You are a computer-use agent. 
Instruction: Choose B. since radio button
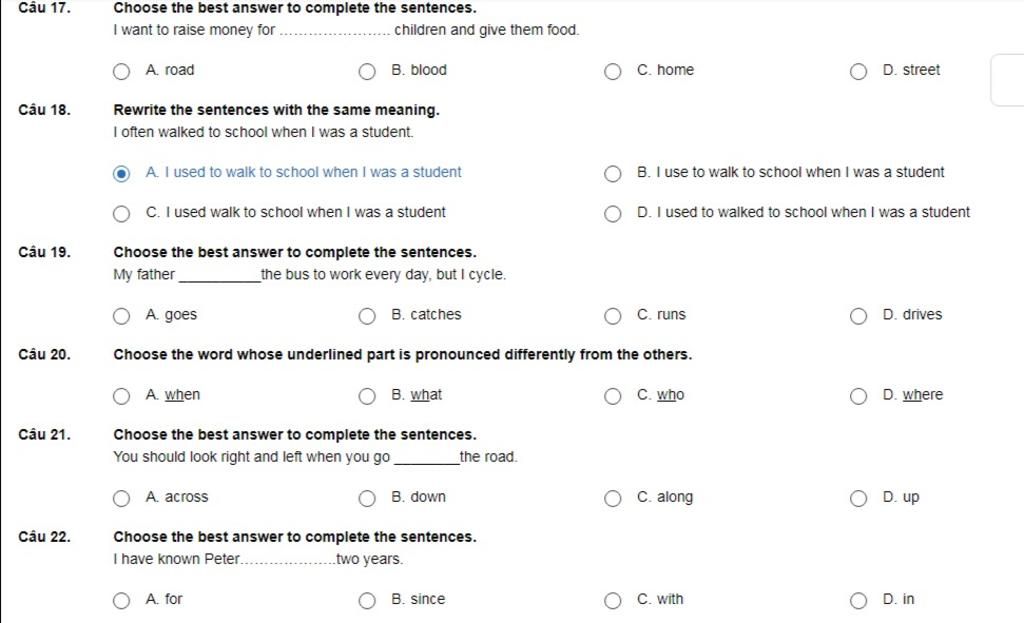(367, 600)
